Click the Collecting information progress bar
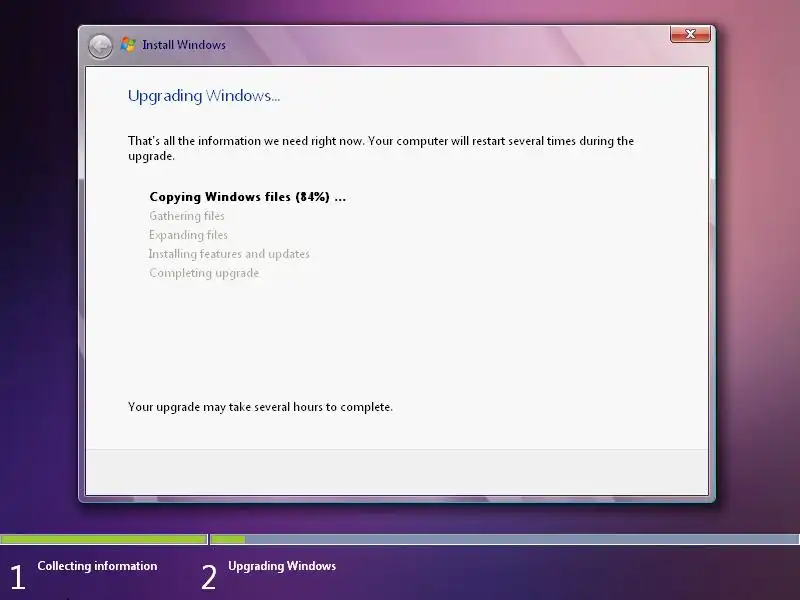Screen dimensions: 800x600 104,539
